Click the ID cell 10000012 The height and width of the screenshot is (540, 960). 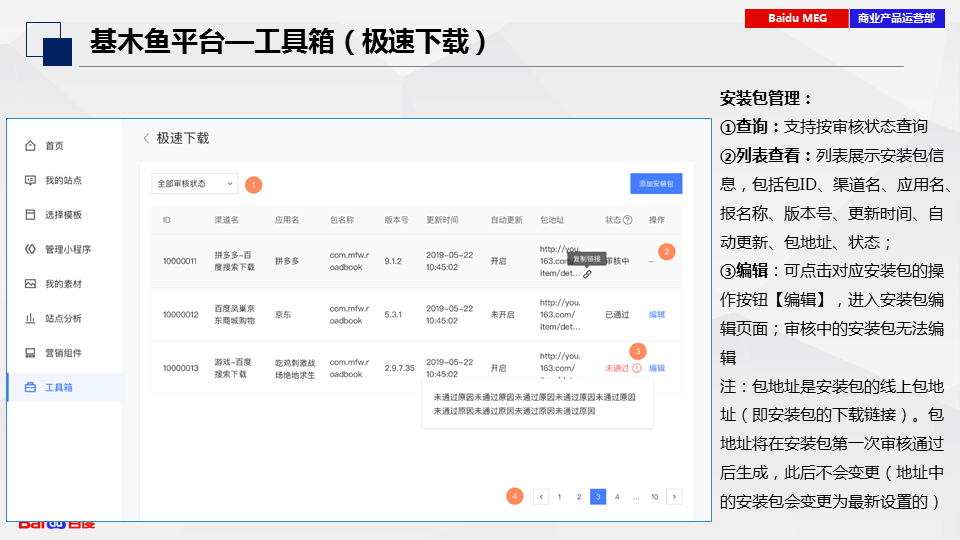[x=181, y=315]
